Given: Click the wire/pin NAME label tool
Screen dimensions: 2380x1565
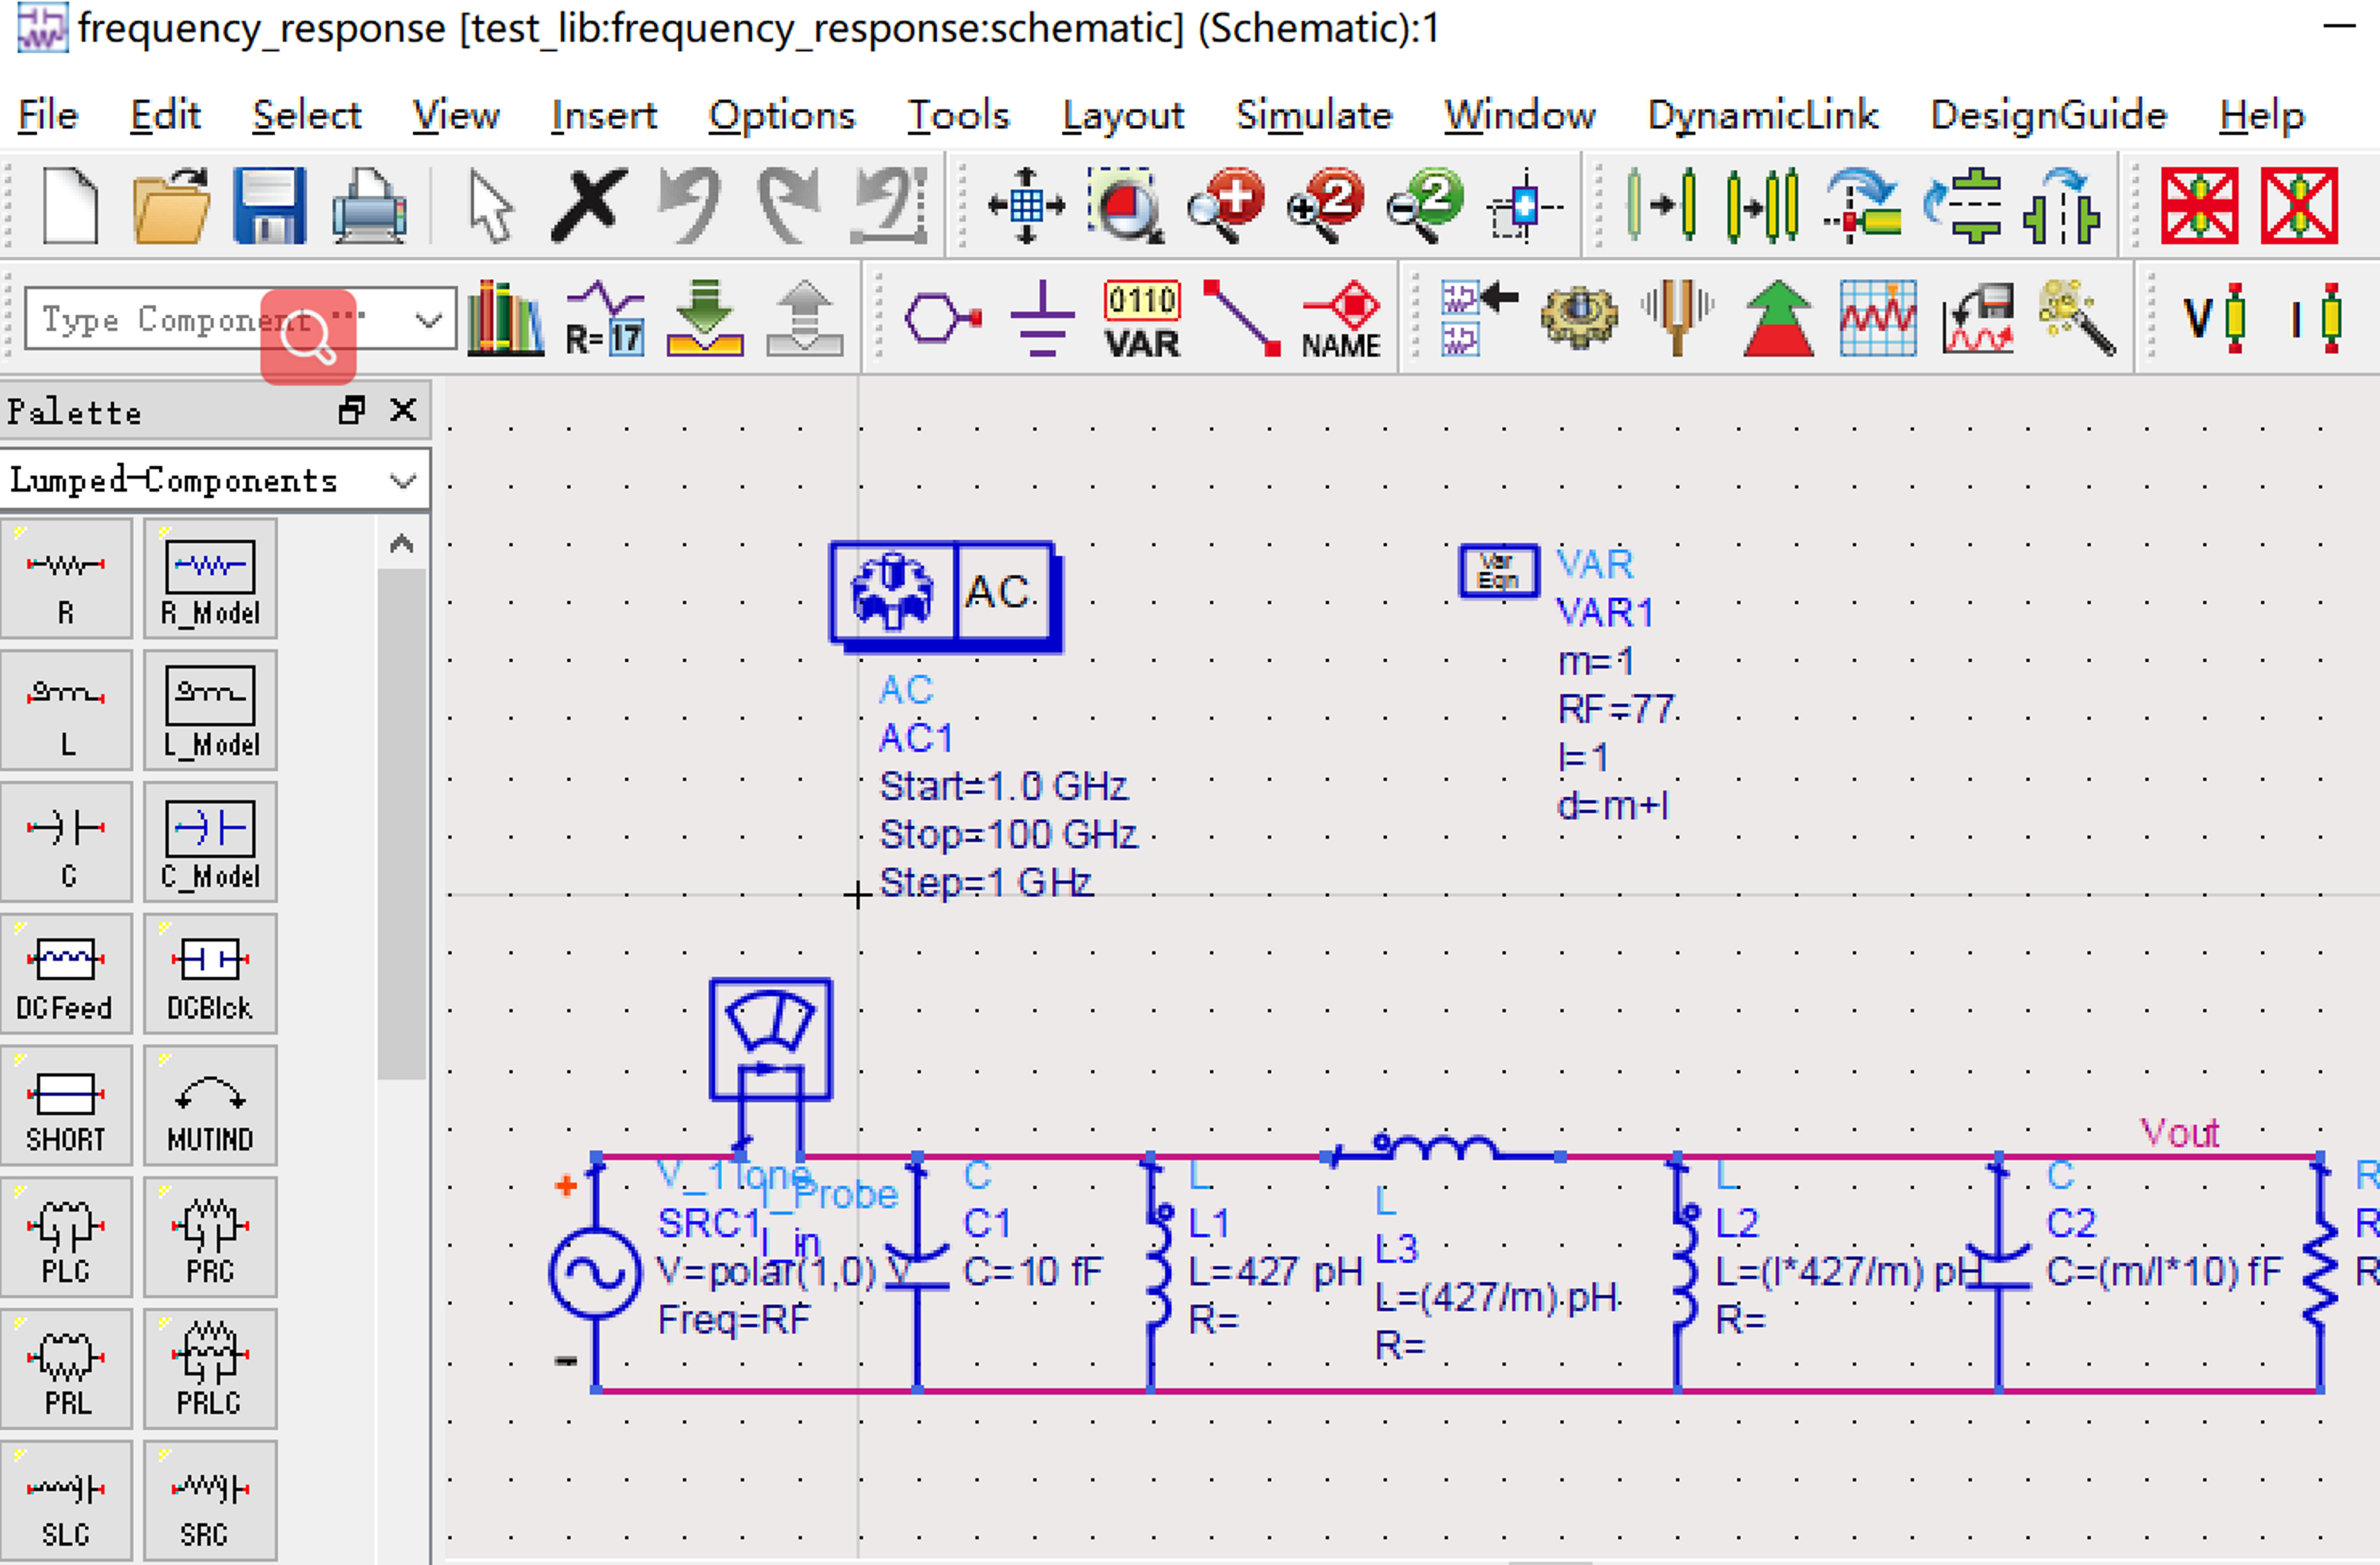Looking at the screenshot, I should coord(1341,318).
